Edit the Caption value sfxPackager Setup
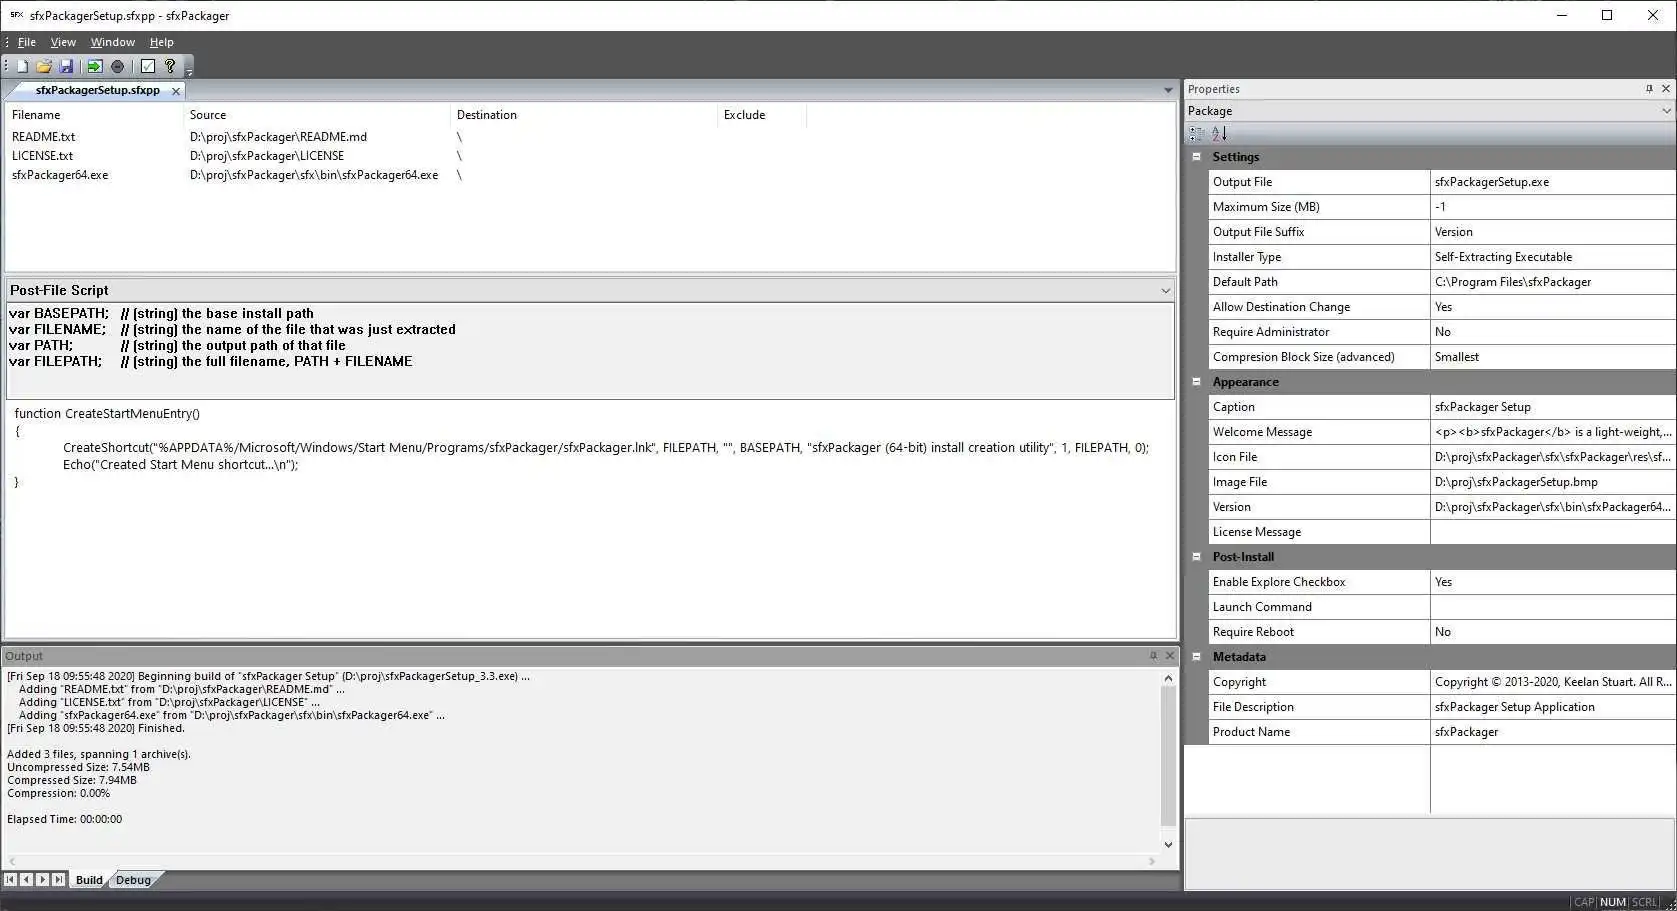Image resolution: width=1677 pixels, height=911 pixels. 1553,407
